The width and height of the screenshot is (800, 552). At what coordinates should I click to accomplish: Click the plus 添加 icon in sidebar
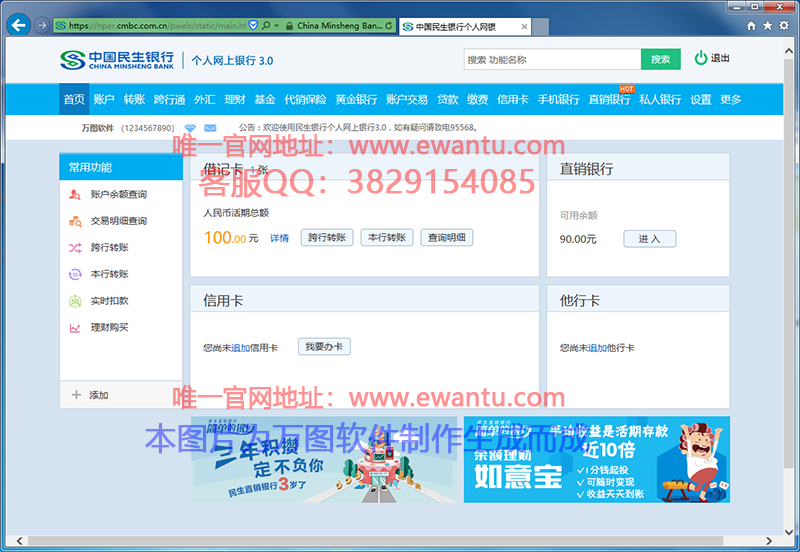click(x=77, y=394)
